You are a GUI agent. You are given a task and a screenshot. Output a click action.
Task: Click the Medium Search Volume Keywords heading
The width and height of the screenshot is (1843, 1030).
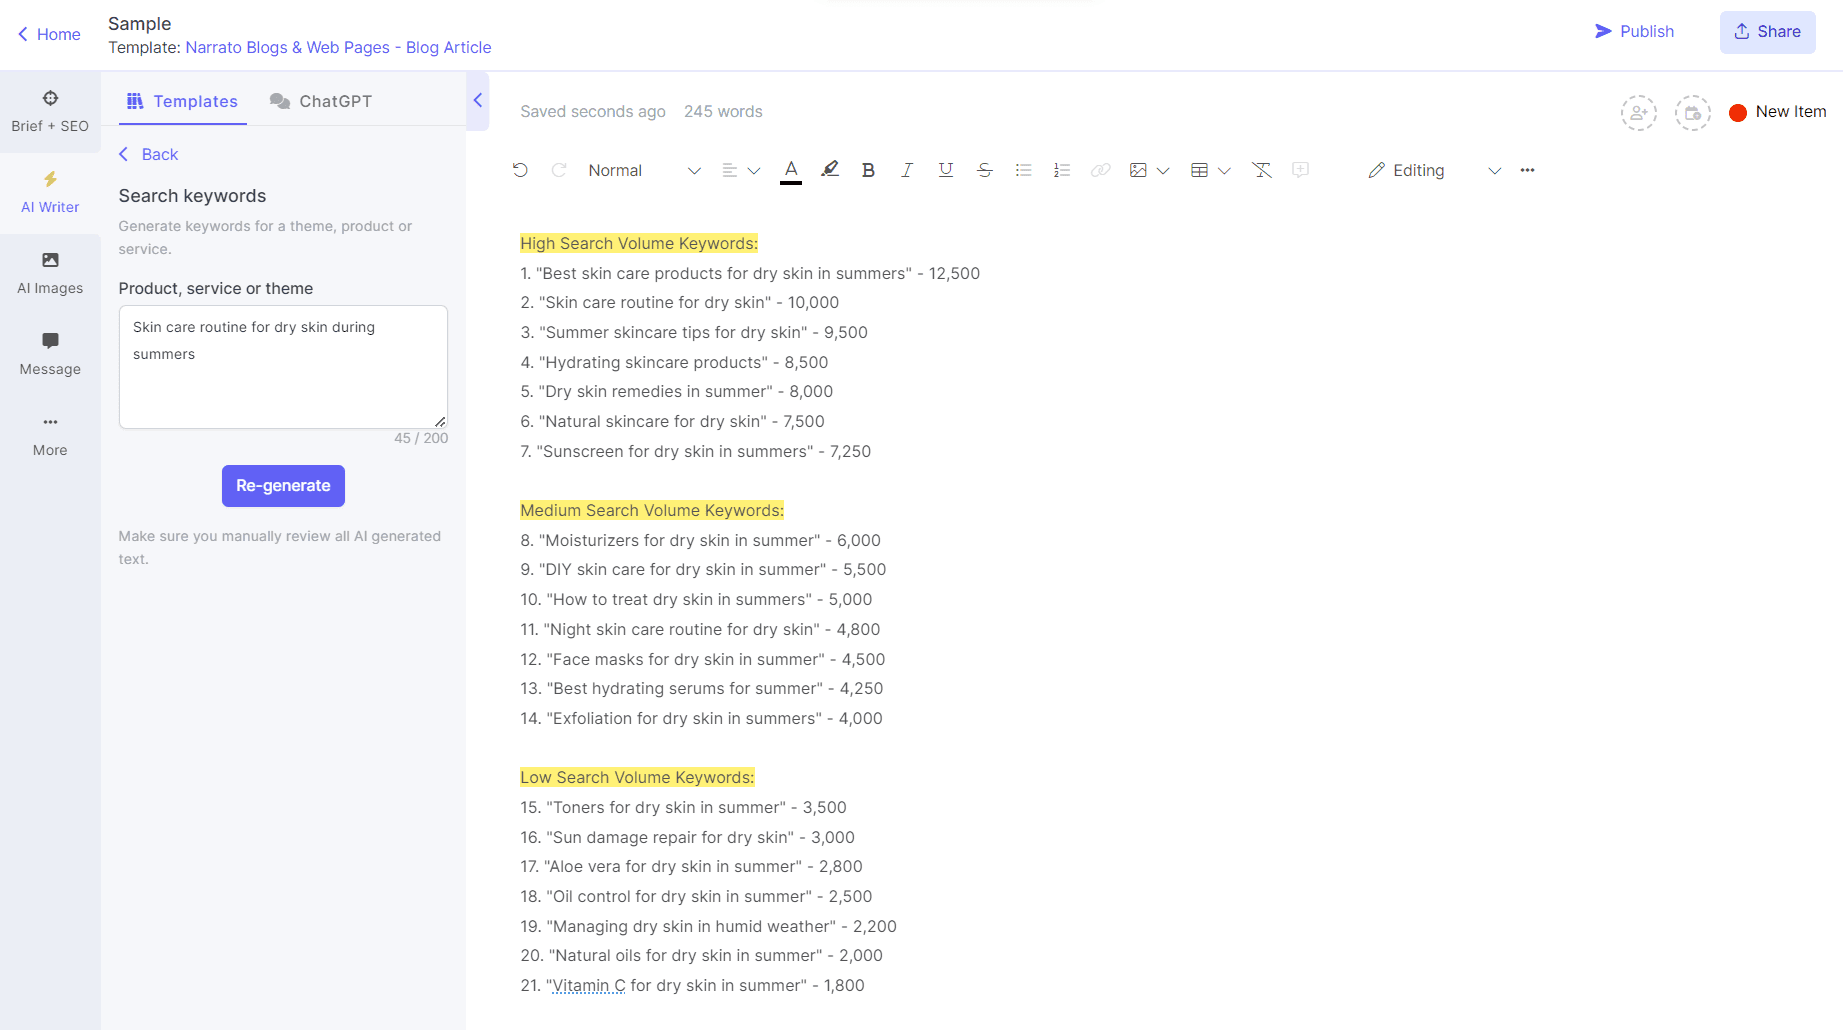pos(652,510)
